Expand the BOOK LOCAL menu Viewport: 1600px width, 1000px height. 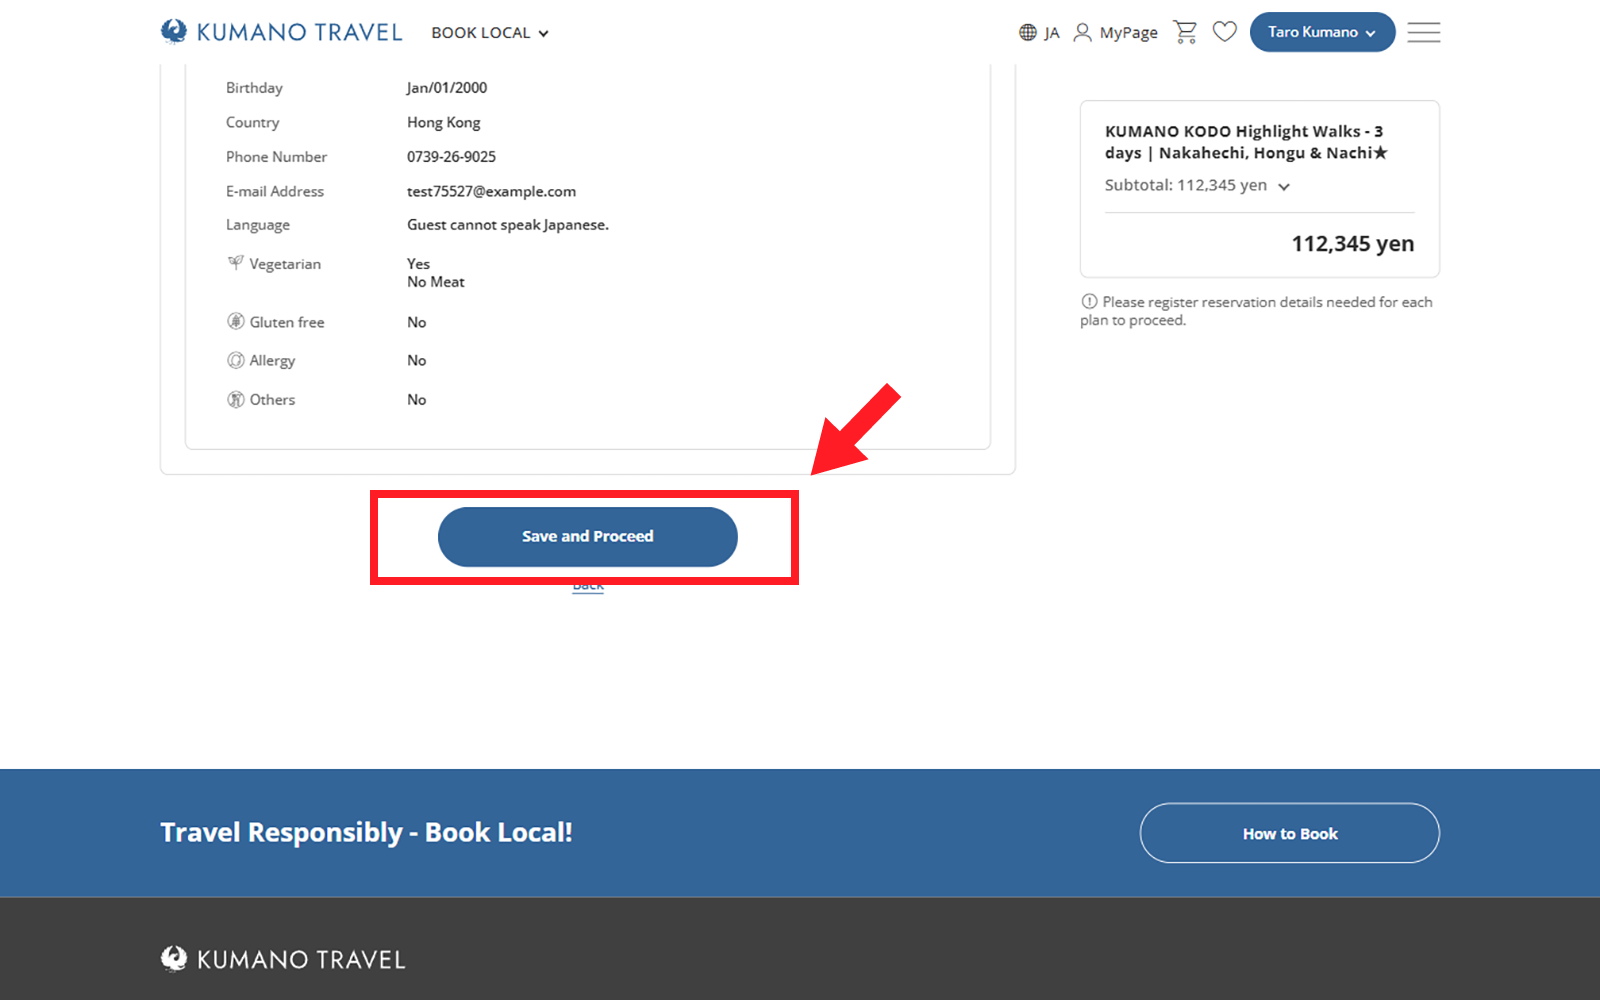490,33
